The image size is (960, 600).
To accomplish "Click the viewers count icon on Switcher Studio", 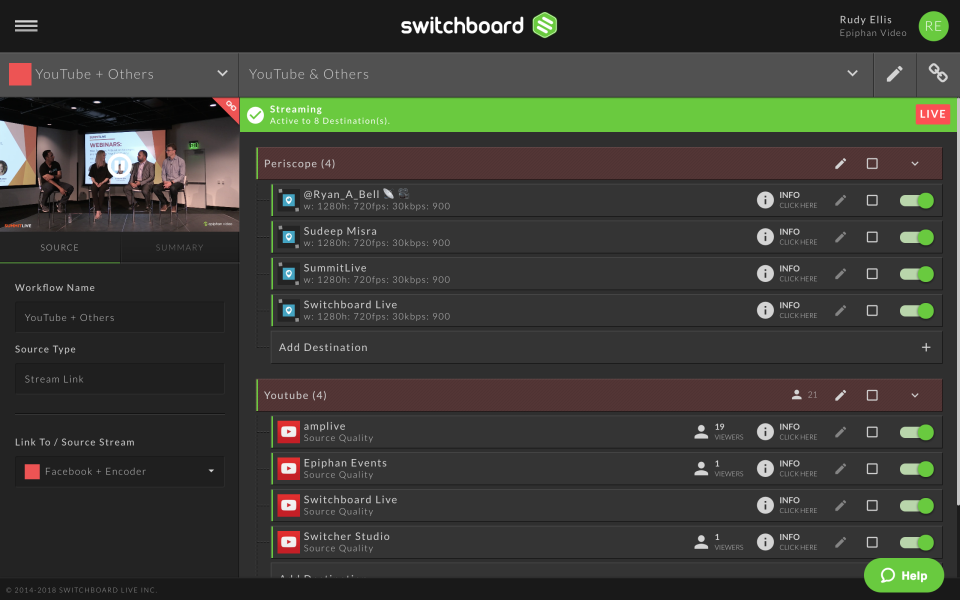I will click(x=701, y=542).
